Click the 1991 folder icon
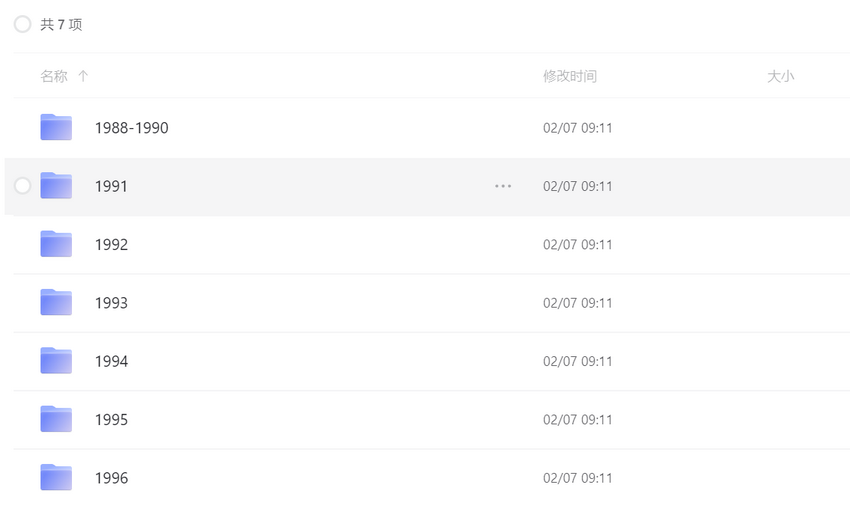Screen dimensions: 850x512 point(56,186)
